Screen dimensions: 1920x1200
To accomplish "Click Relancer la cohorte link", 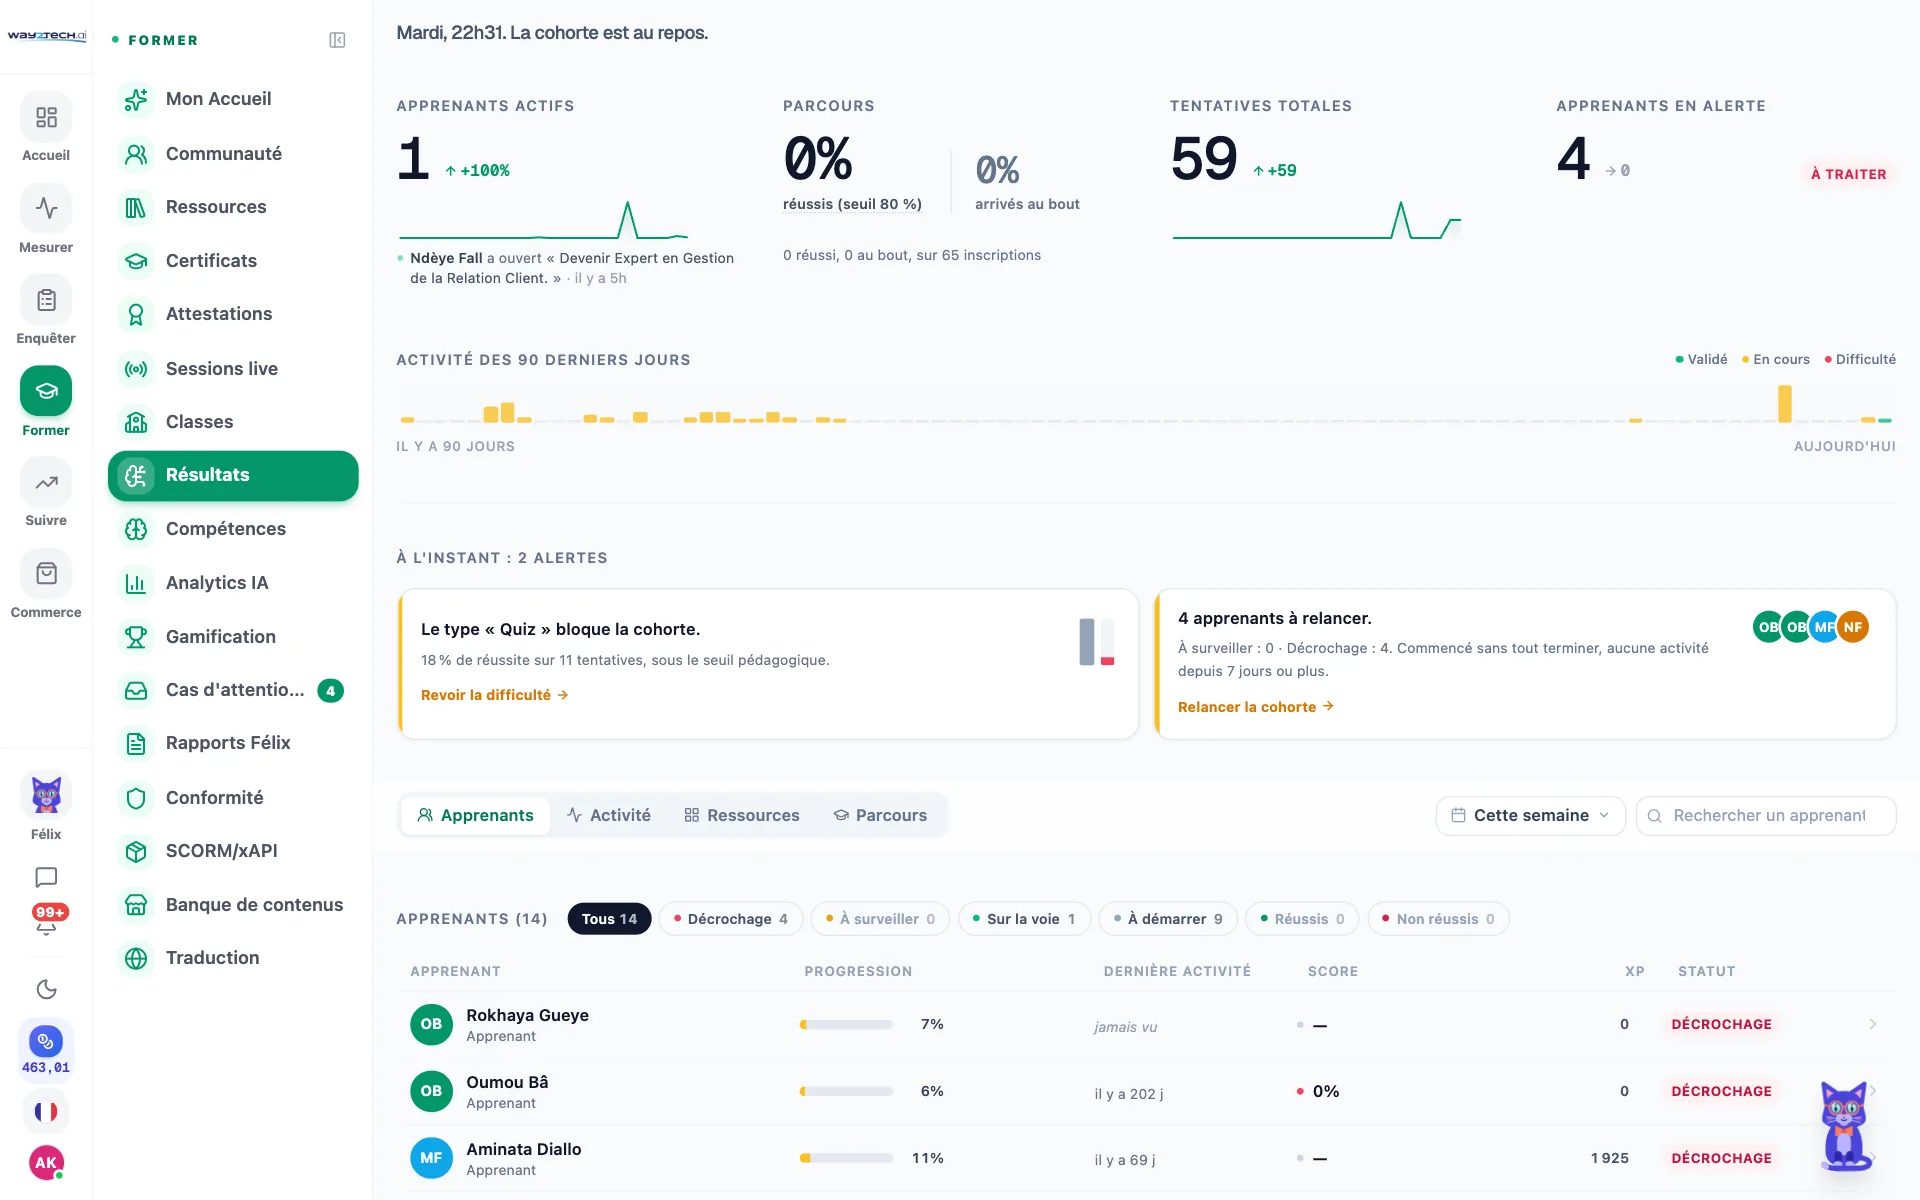I will [x=1255, y=707].
